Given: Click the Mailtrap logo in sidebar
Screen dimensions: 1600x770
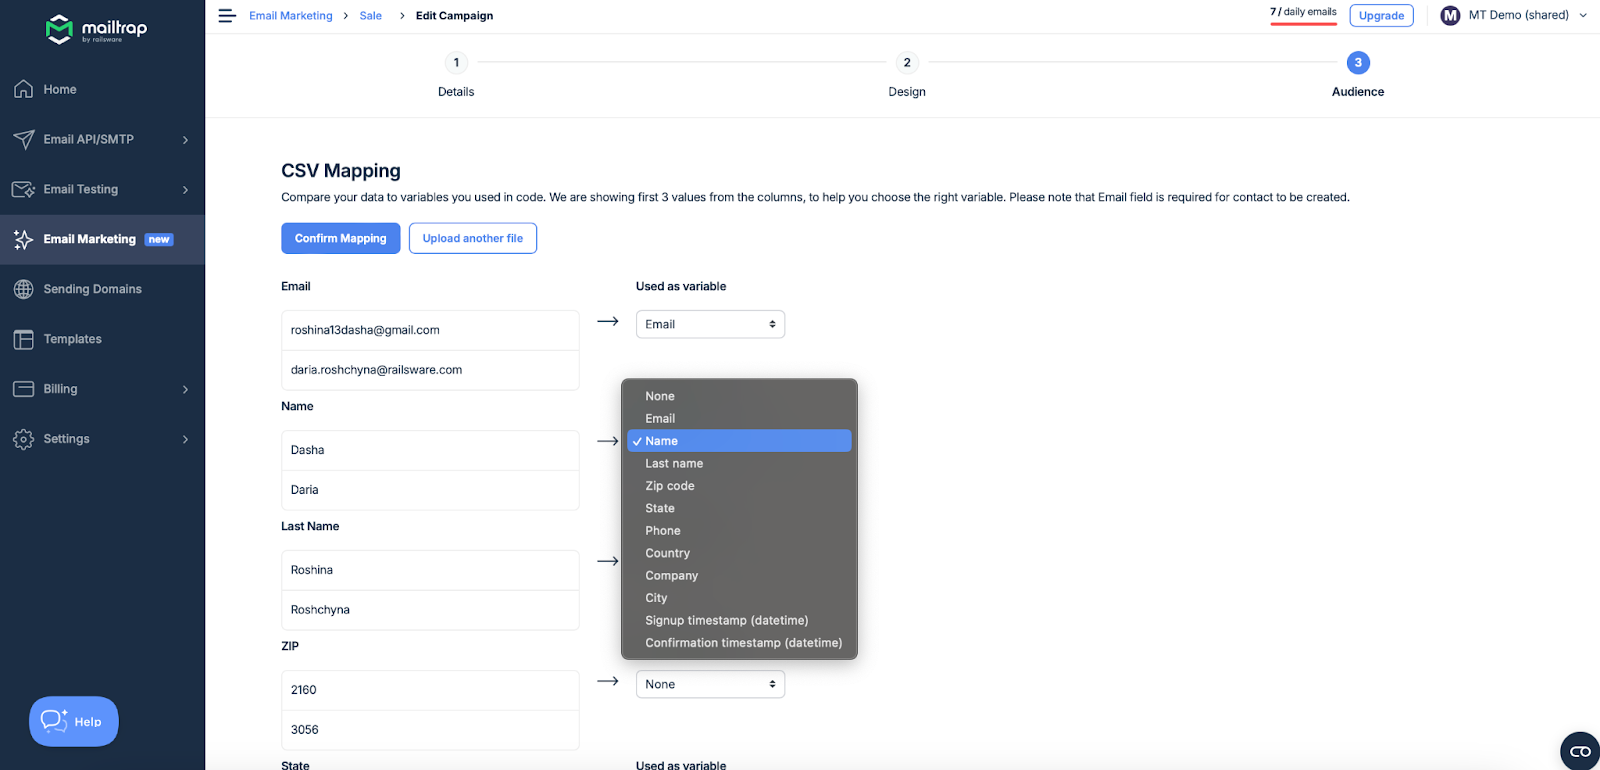Looking at the screenshot, I should [96, 29].
